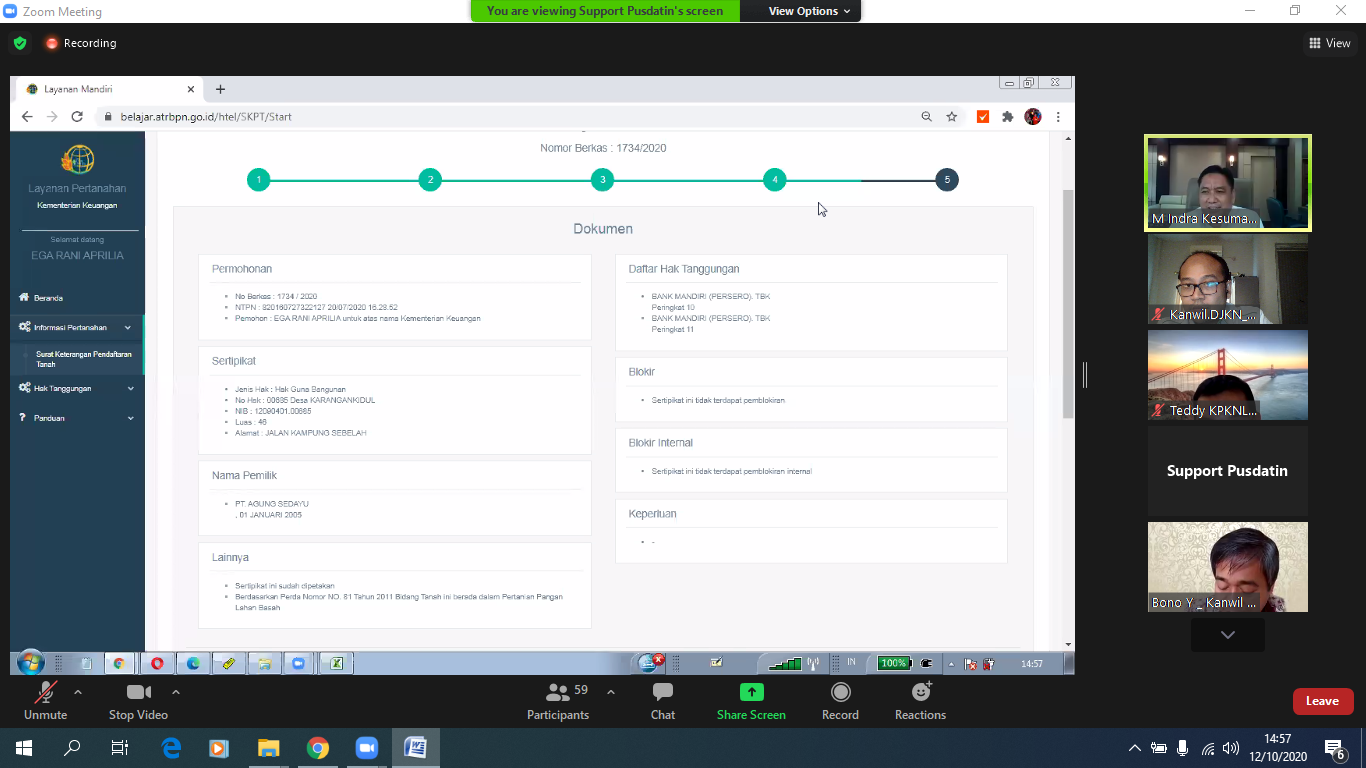The image size is (1366, 768).
Task: Open Microsoft Word from the taskbar
Action: click(415, 747)
